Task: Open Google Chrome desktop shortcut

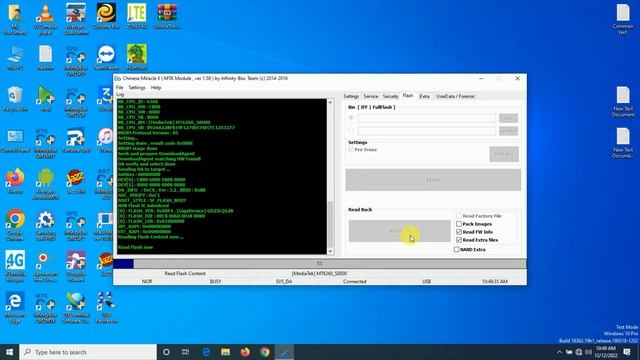Action: point(15,225)
